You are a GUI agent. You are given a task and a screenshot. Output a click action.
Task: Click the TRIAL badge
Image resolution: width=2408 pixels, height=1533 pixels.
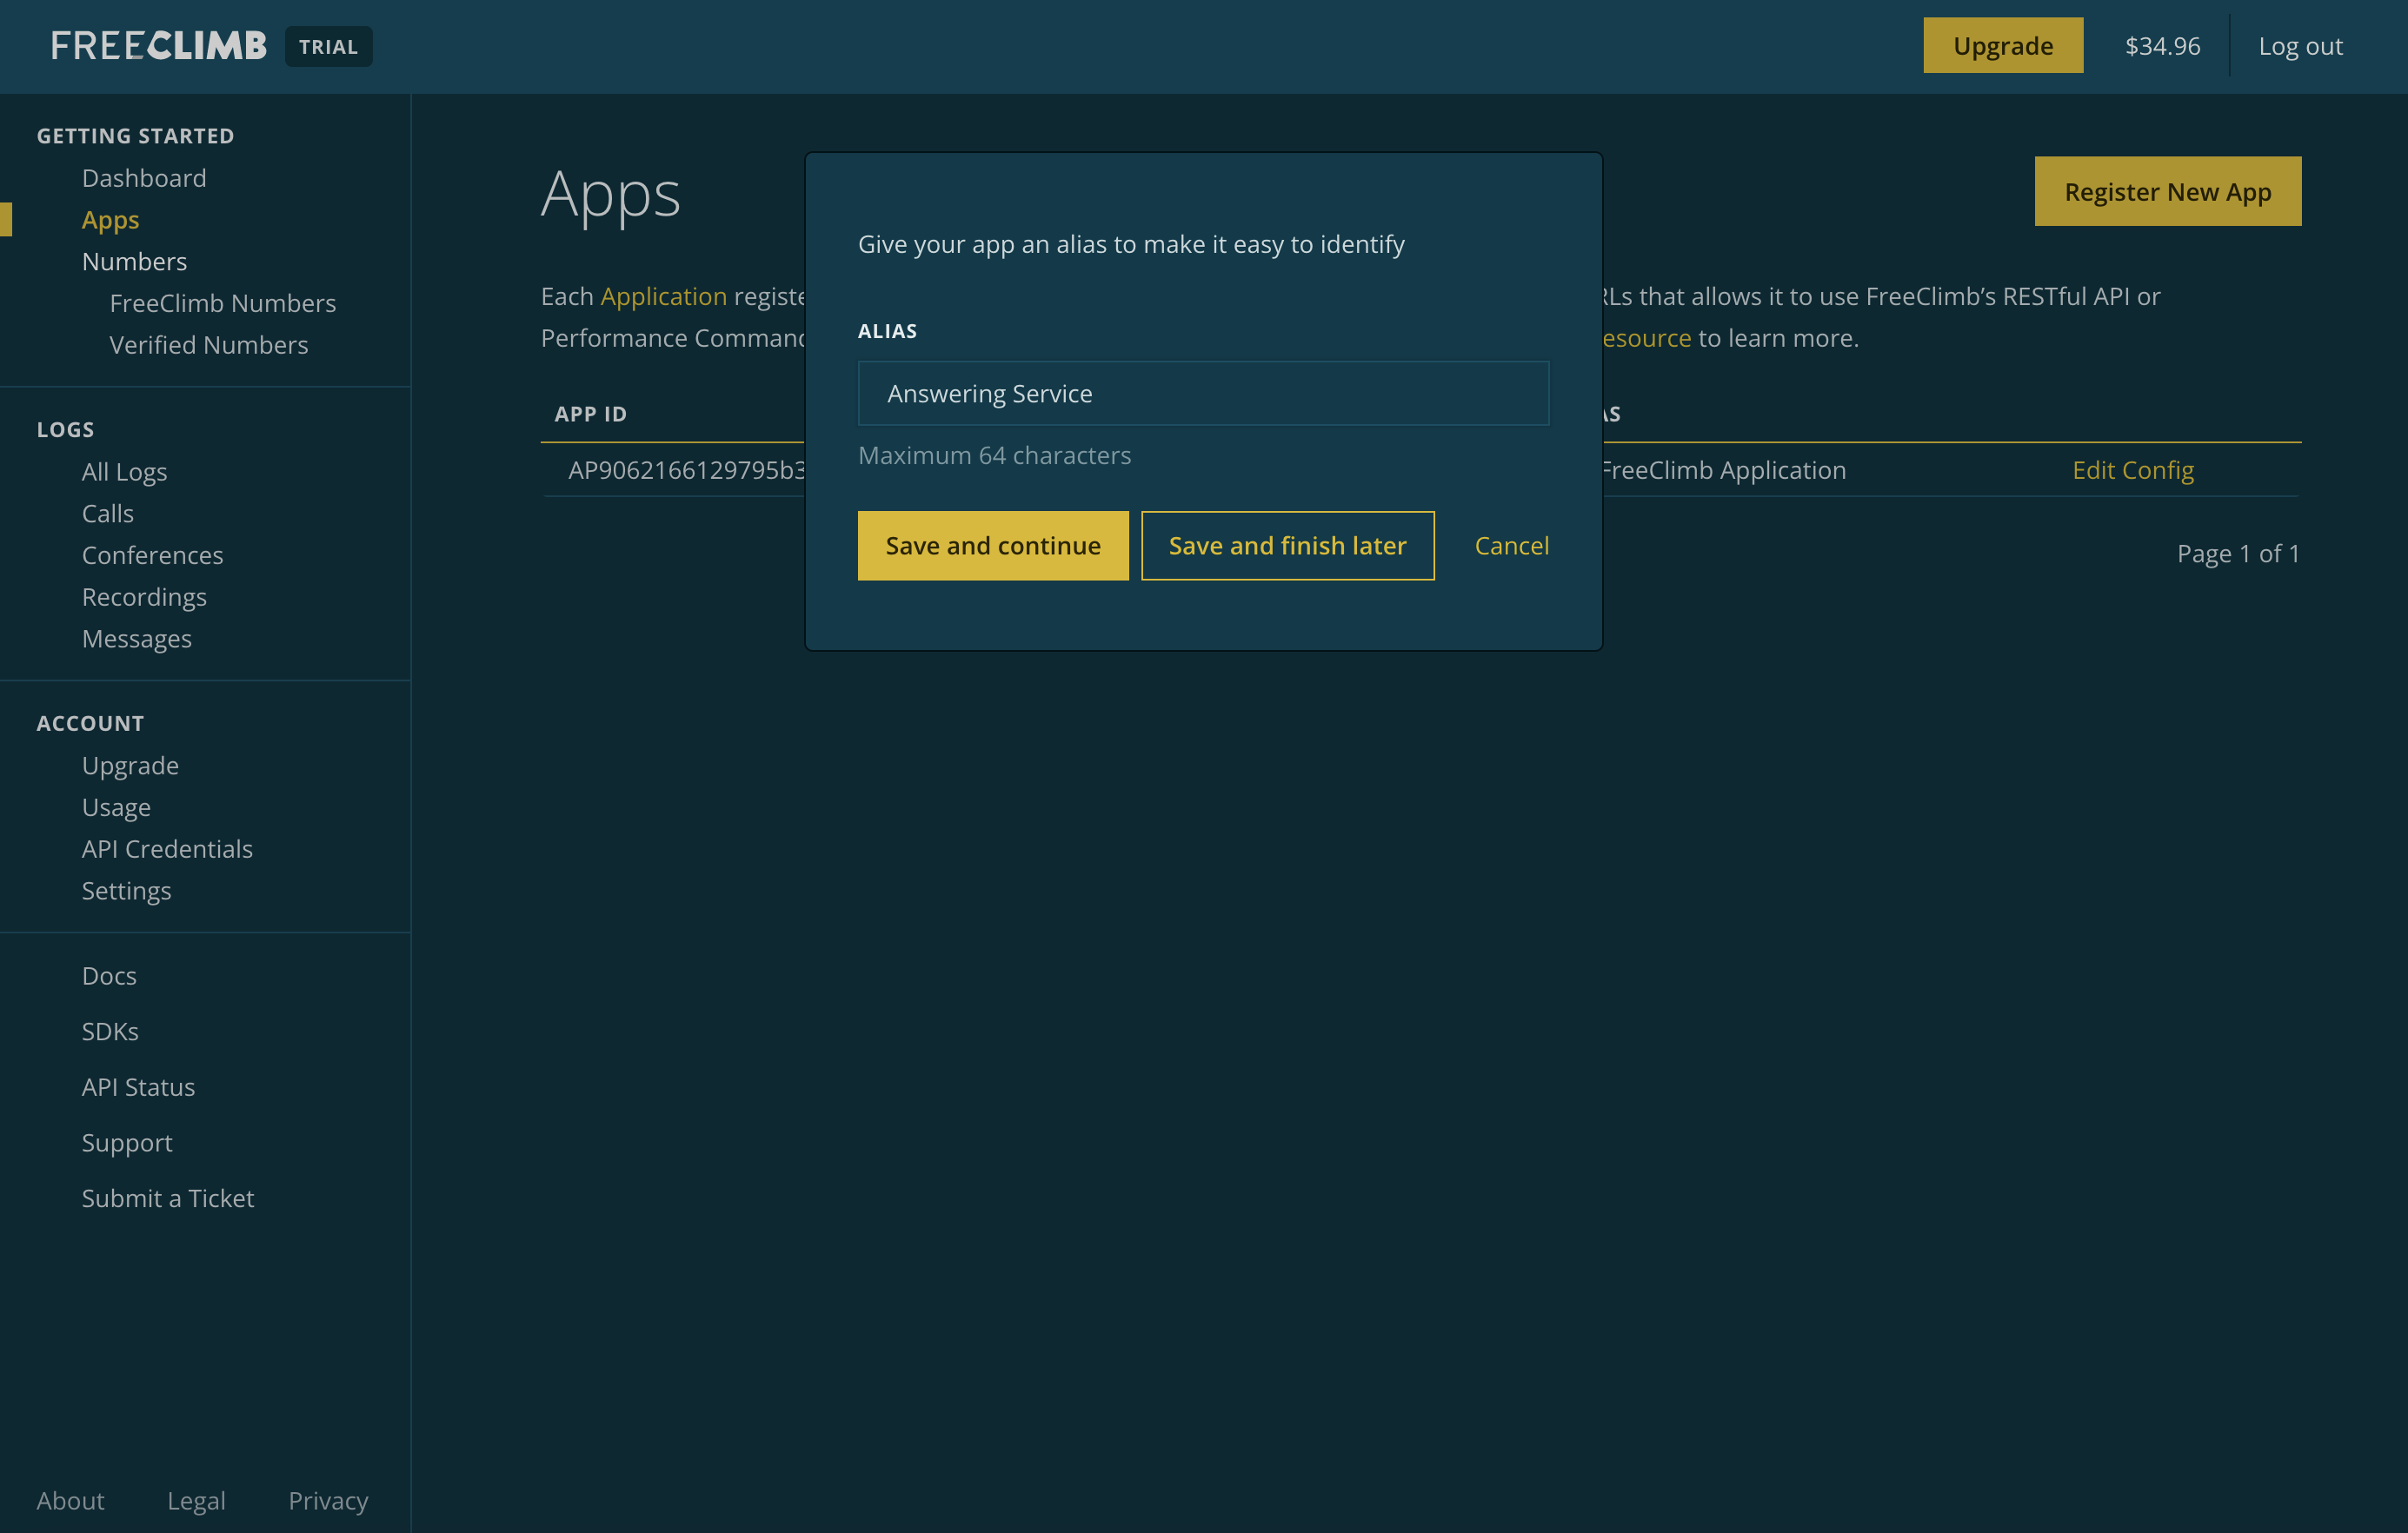tap(328, 46)
